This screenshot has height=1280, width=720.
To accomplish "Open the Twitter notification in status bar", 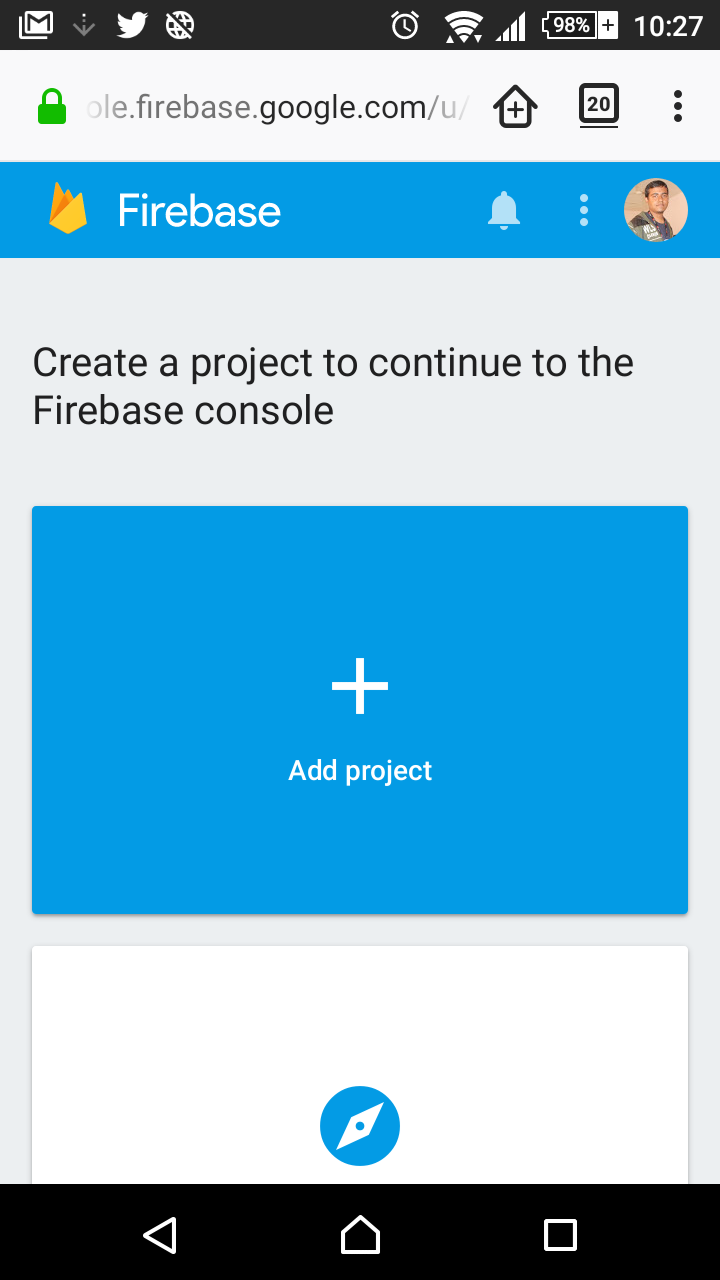I will pyautogui.click(x=130, y=25).
